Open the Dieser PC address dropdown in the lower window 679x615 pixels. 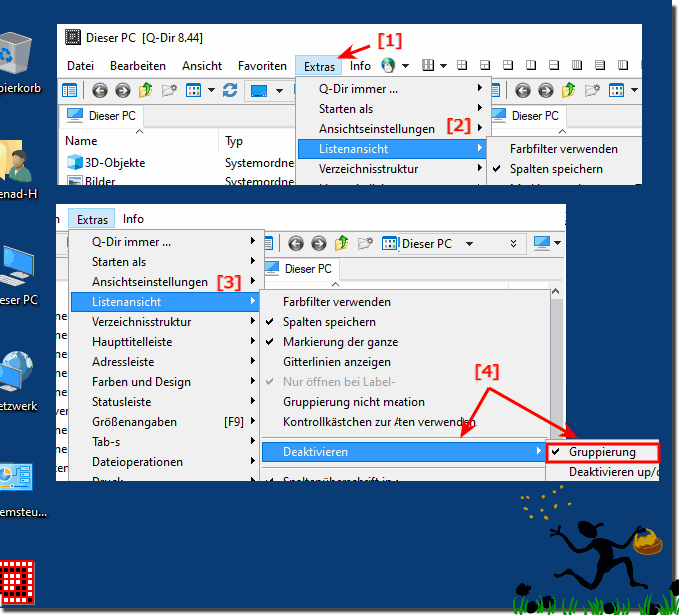pyautogui.click(x=469, y=244)
